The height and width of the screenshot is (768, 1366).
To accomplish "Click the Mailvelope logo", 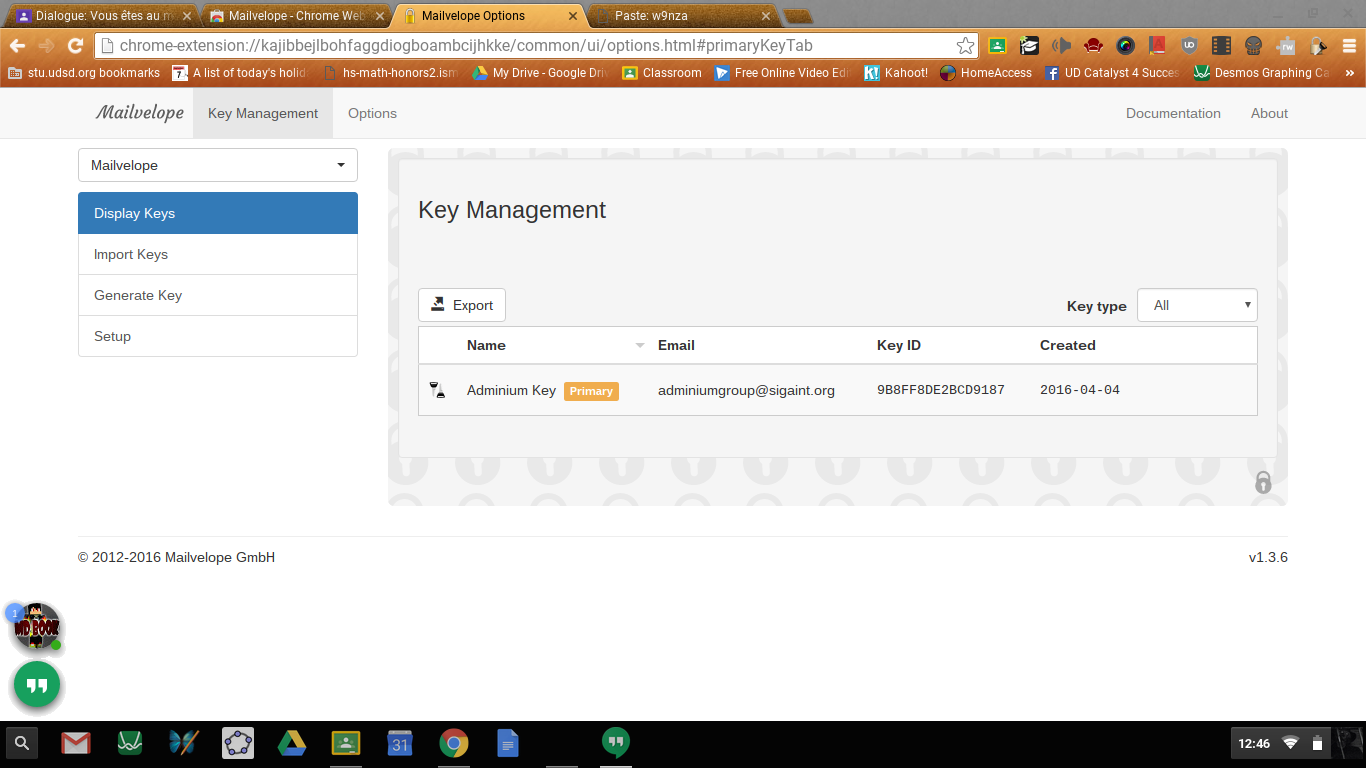I will point(140,113).
